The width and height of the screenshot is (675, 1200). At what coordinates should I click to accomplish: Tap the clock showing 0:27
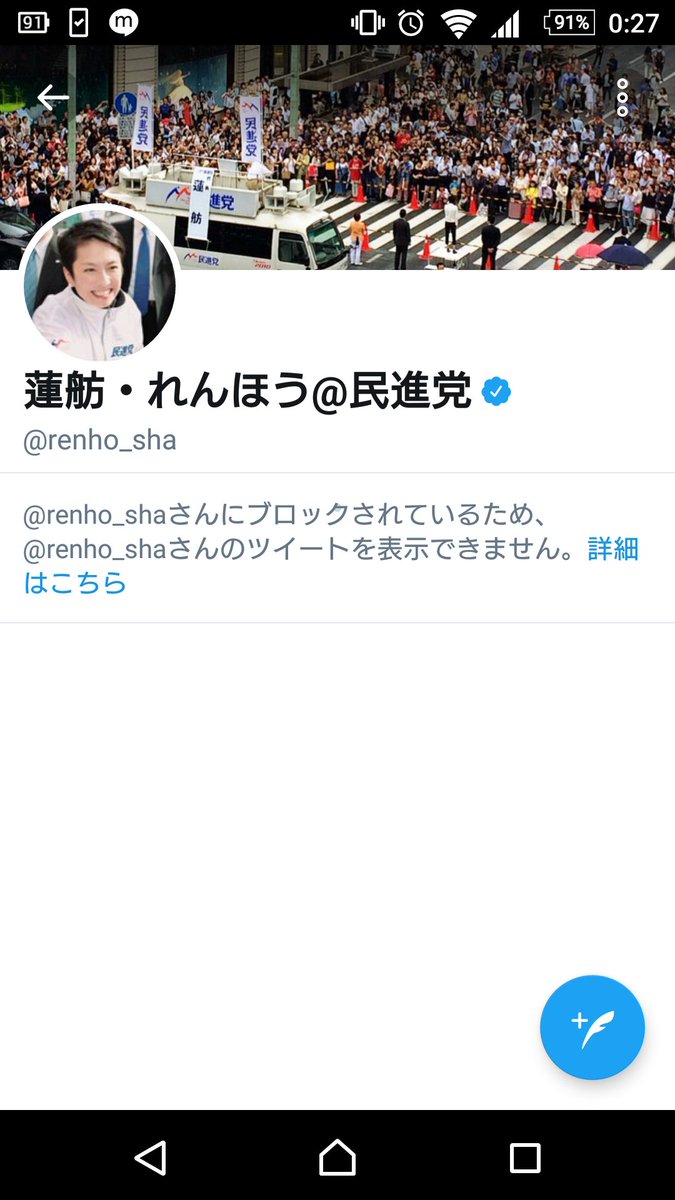[x=634, y=22]
